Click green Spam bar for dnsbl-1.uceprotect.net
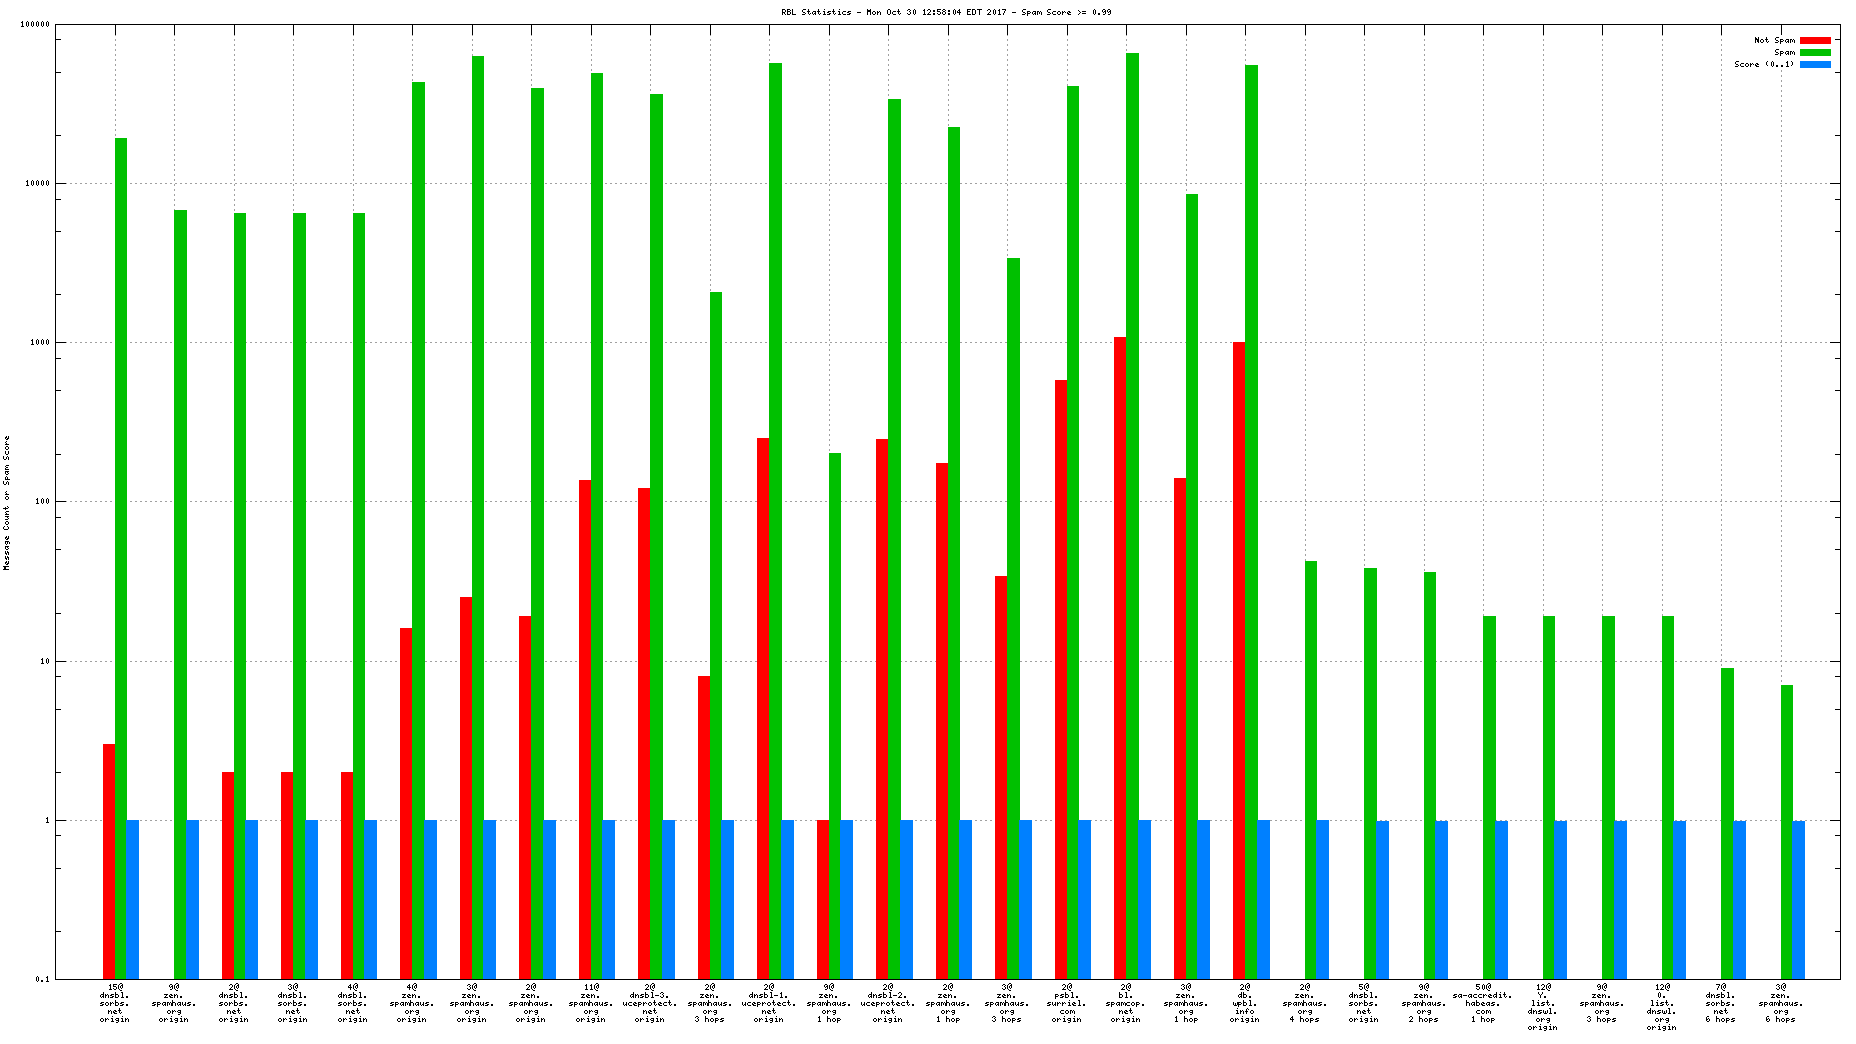The height and width of the screenshot is (1044, 1856). coord(775,520)
